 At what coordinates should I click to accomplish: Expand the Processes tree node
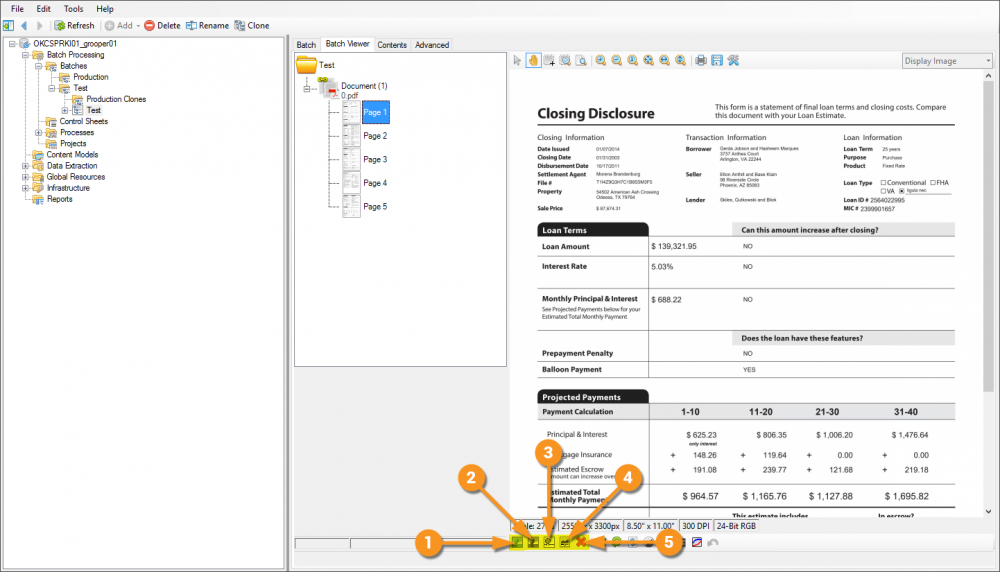(38, 133)
